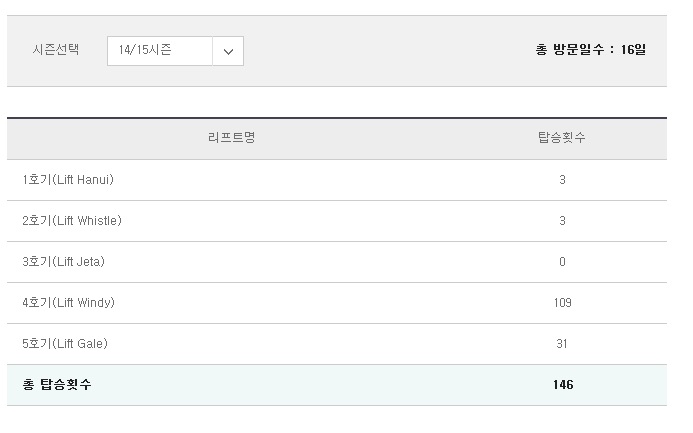The image size is (693, 433).
Task: Select the 4호기(Lift Windy) row
Action: [x=337, y=303]
